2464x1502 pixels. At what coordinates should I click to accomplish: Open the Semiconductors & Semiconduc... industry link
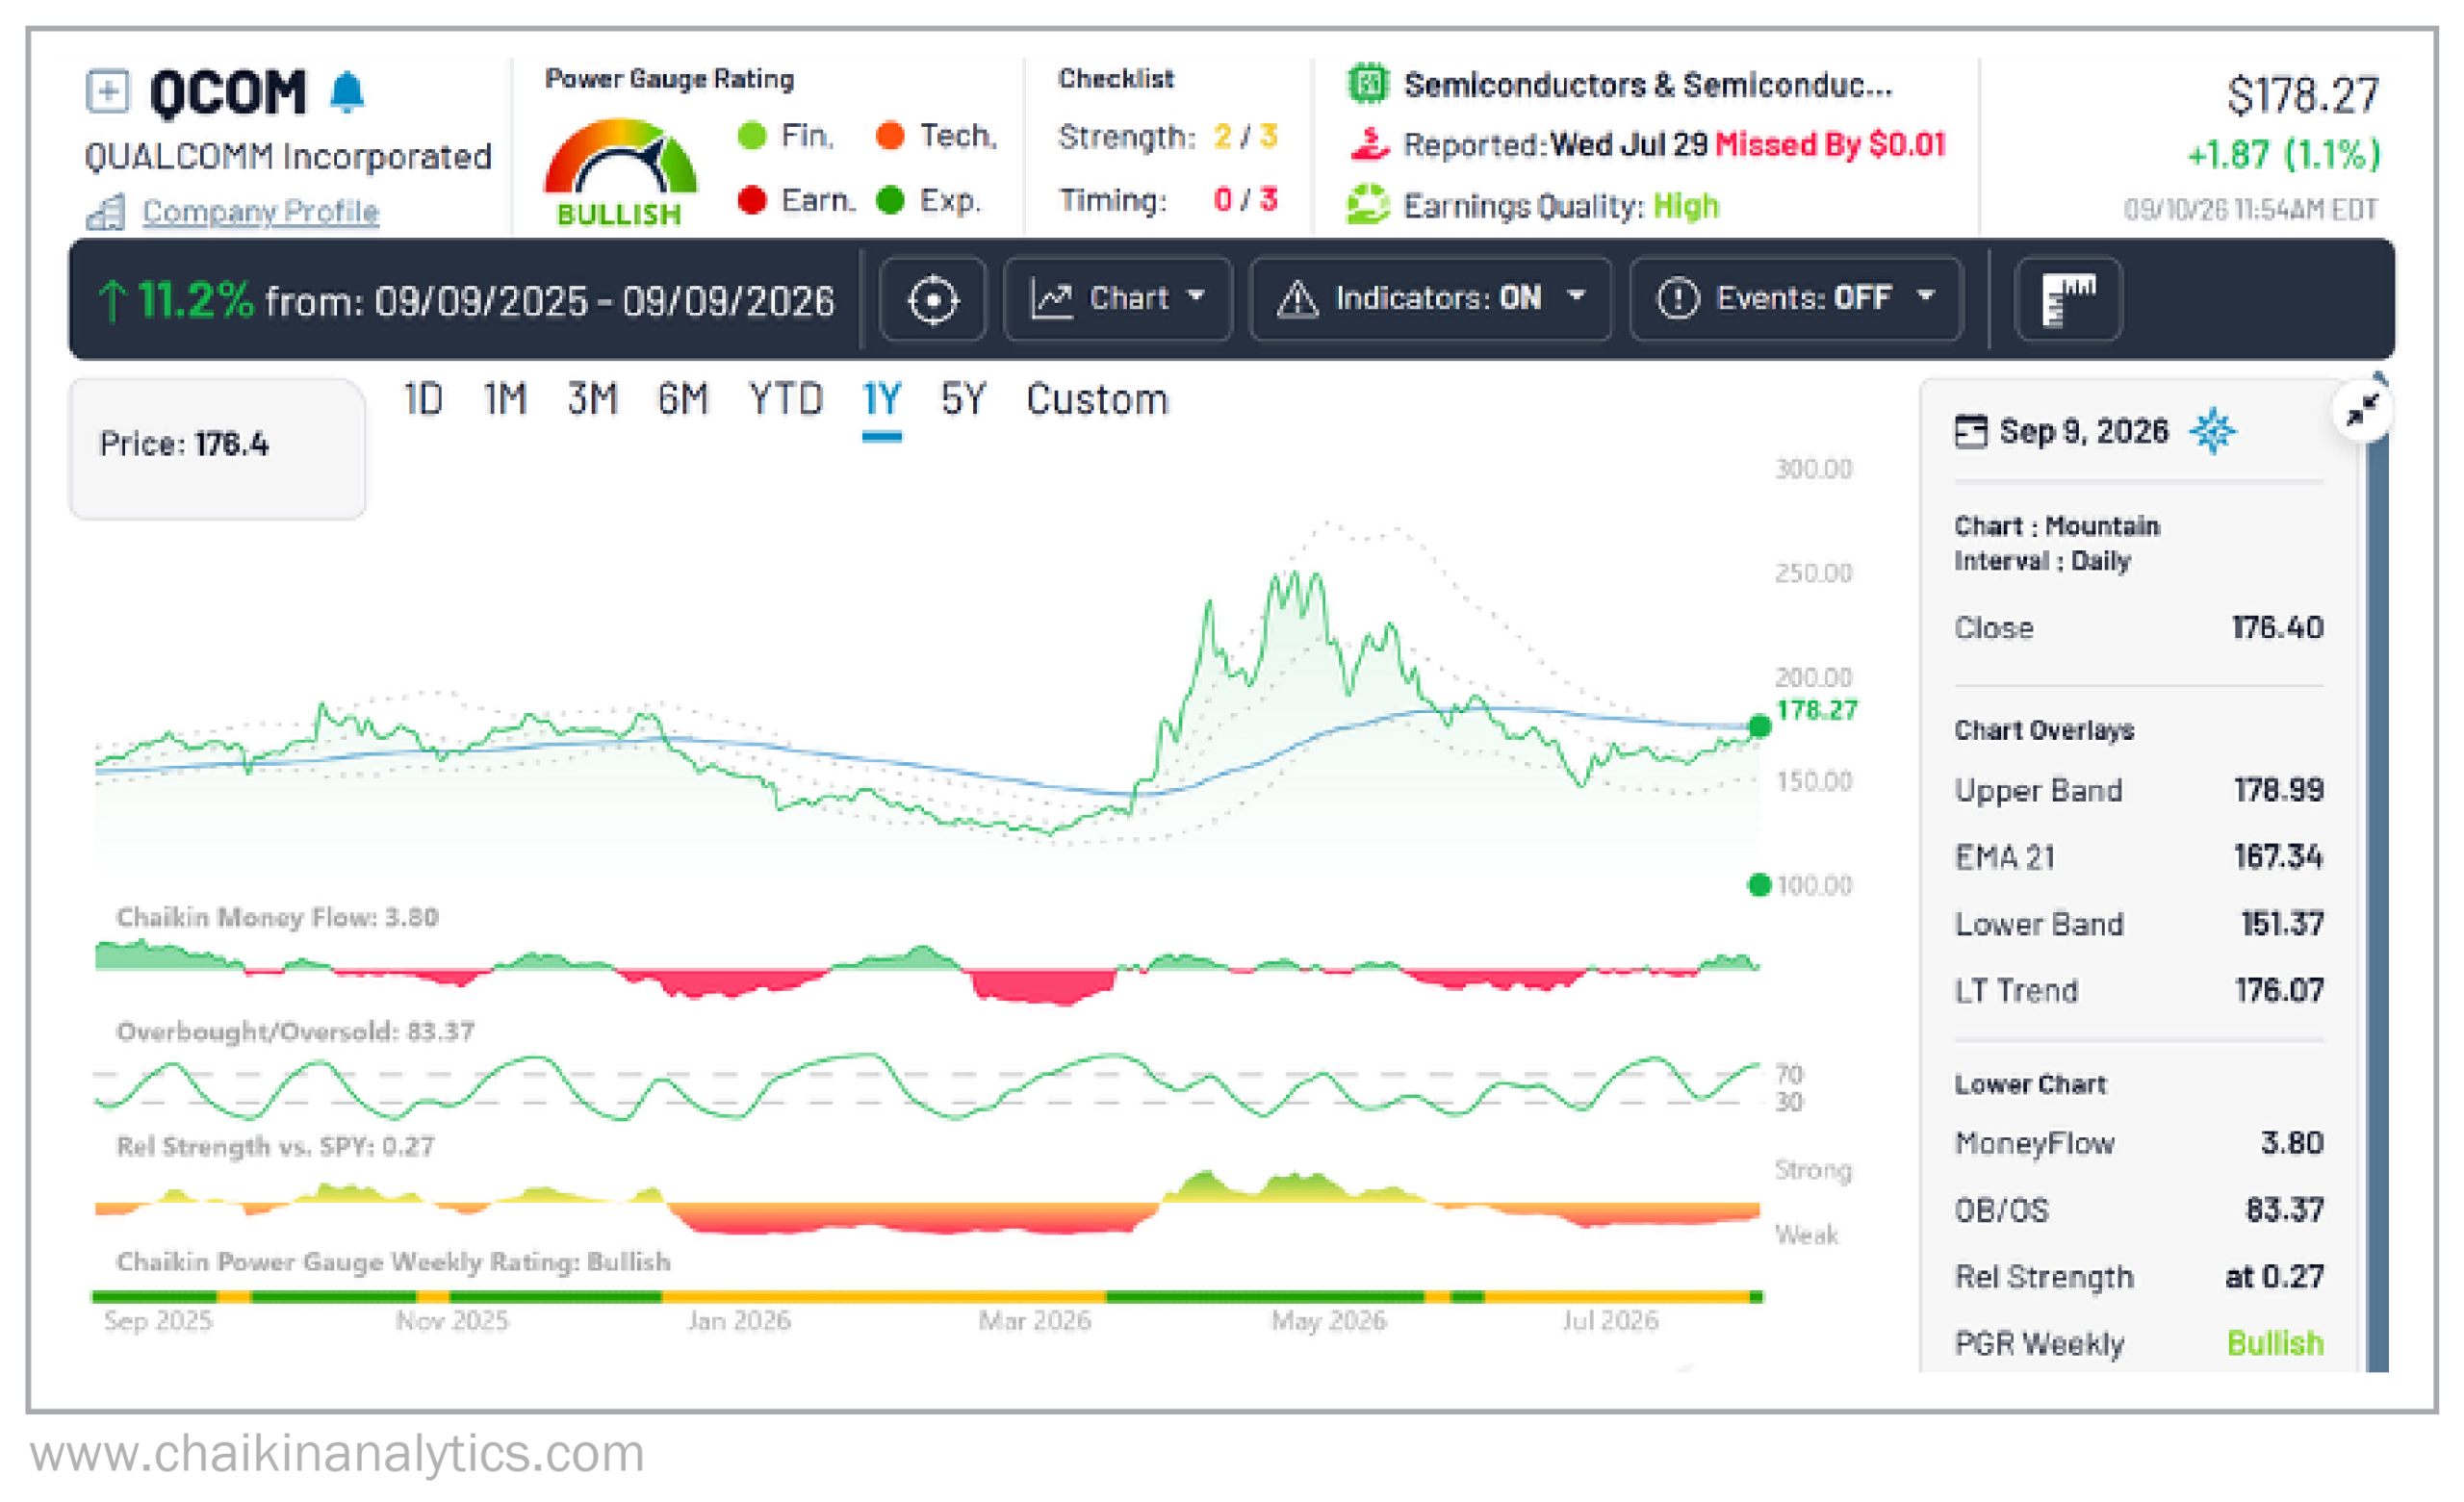coord(1647,85)
